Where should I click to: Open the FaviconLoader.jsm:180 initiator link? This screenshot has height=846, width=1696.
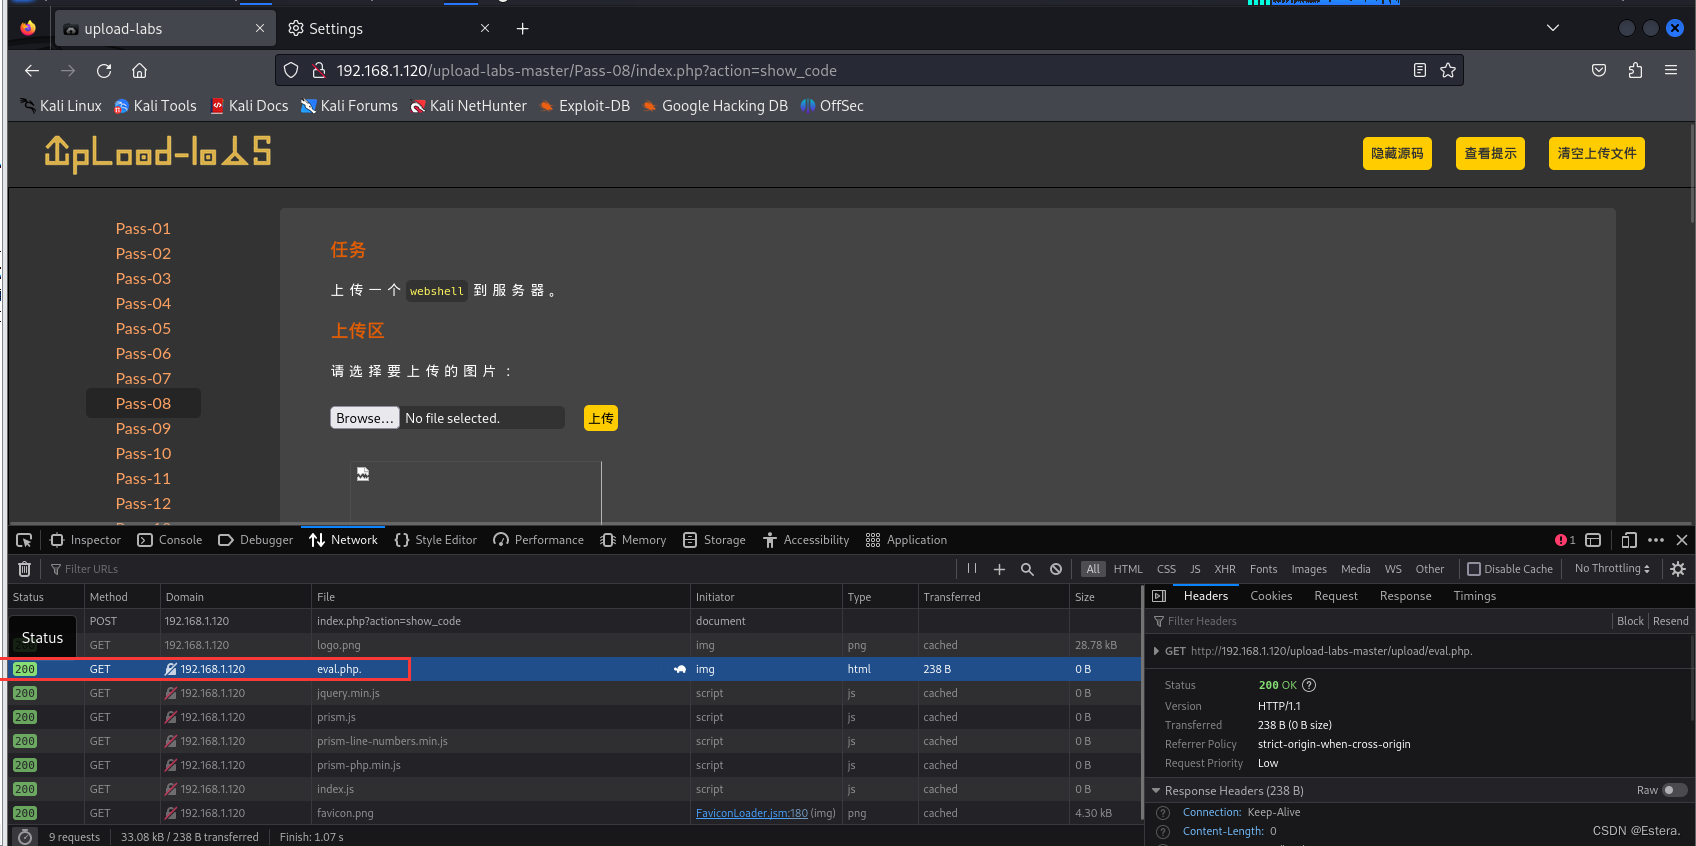click(751, 813)
